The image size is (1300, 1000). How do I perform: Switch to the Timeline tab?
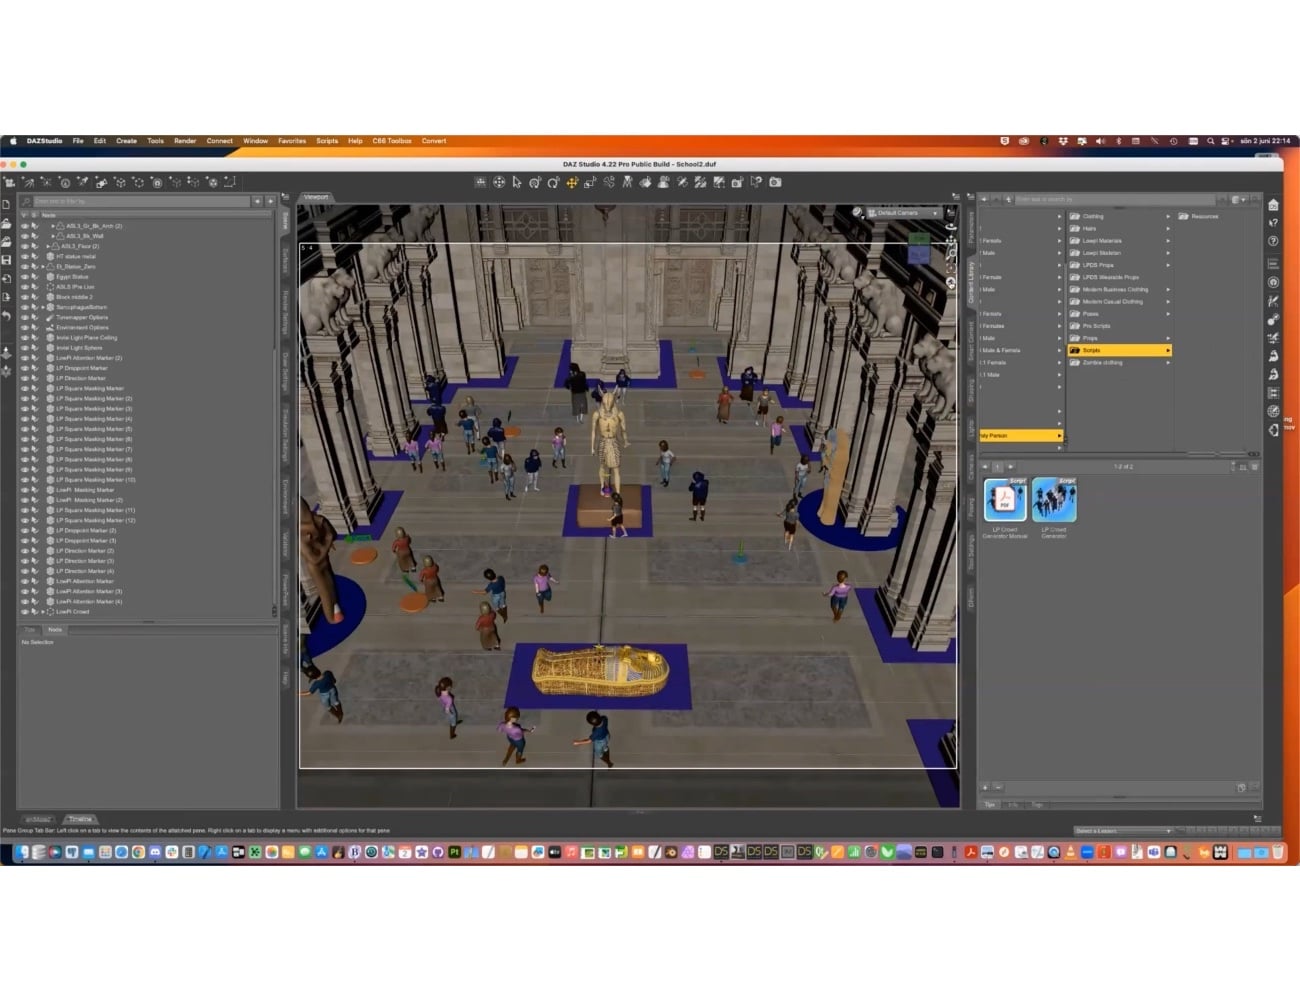[x=80, y=819]
